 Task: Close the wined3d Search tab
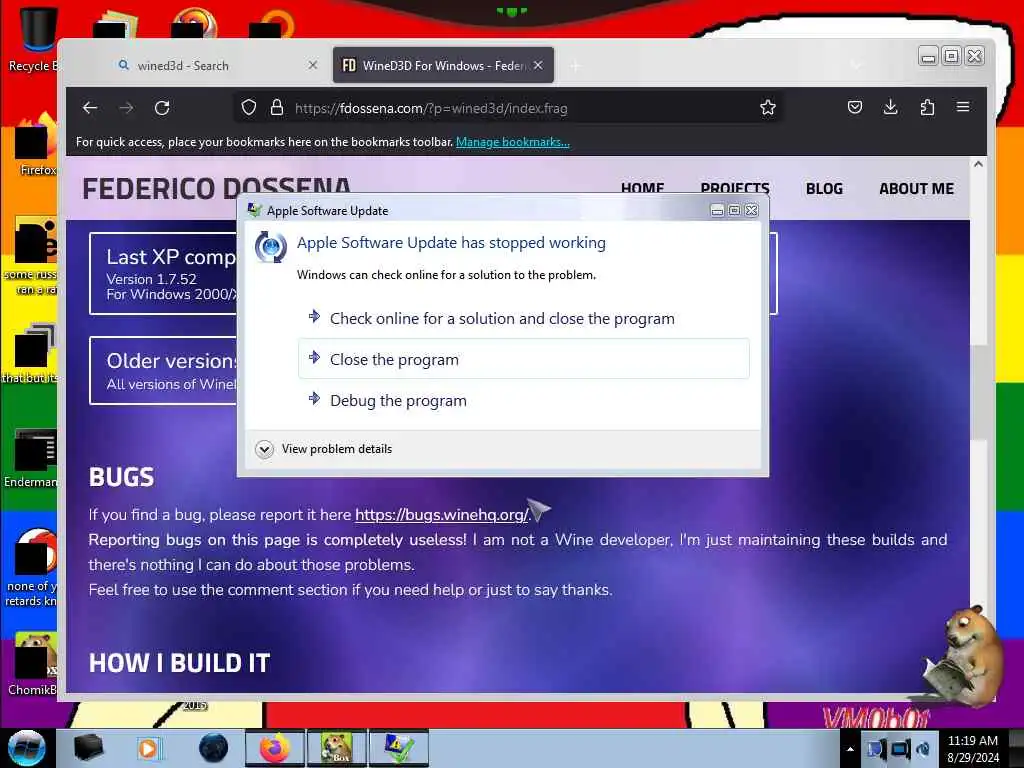pos(313,65)
